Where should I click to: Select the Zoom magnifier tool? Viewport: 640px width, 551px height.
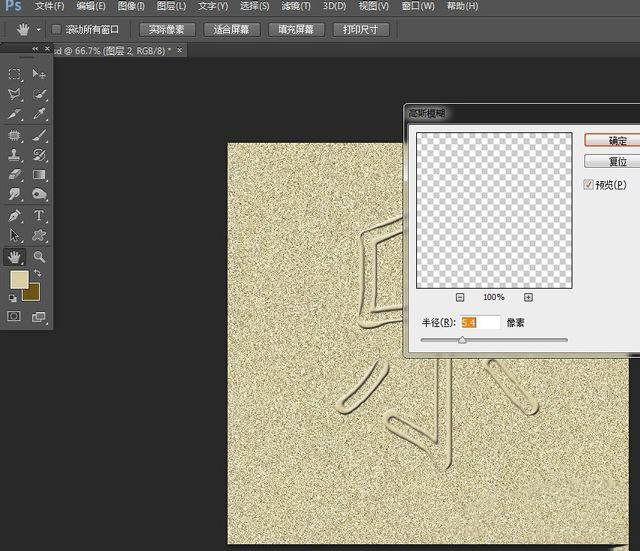click(40, 257)
